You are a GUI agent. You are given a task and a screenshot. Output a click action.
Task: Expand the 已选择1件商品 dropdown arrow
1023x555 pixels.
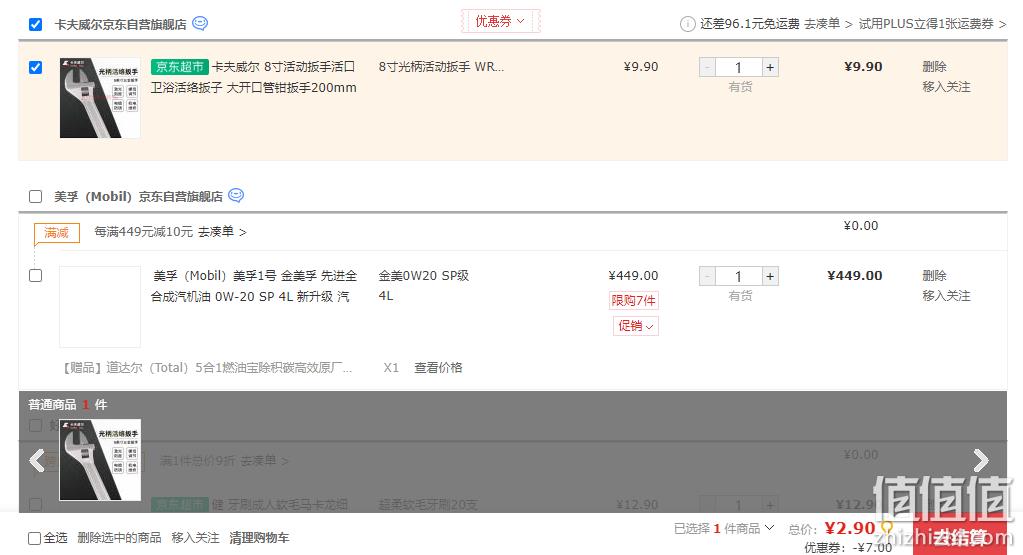[769, 527]
